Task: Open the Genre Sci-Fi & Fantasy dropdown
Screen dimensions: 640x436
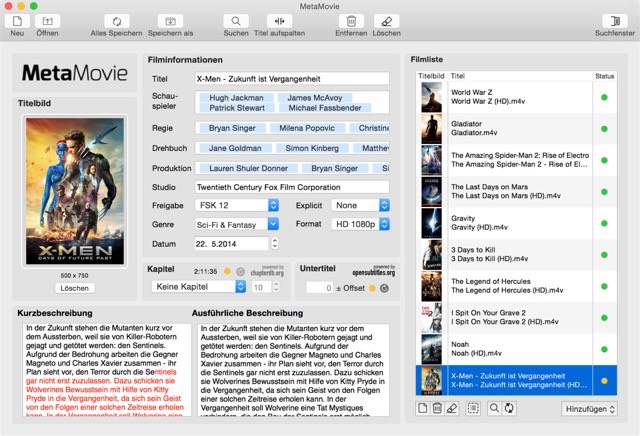Action: pyautogui.click(x=237, y=224)
